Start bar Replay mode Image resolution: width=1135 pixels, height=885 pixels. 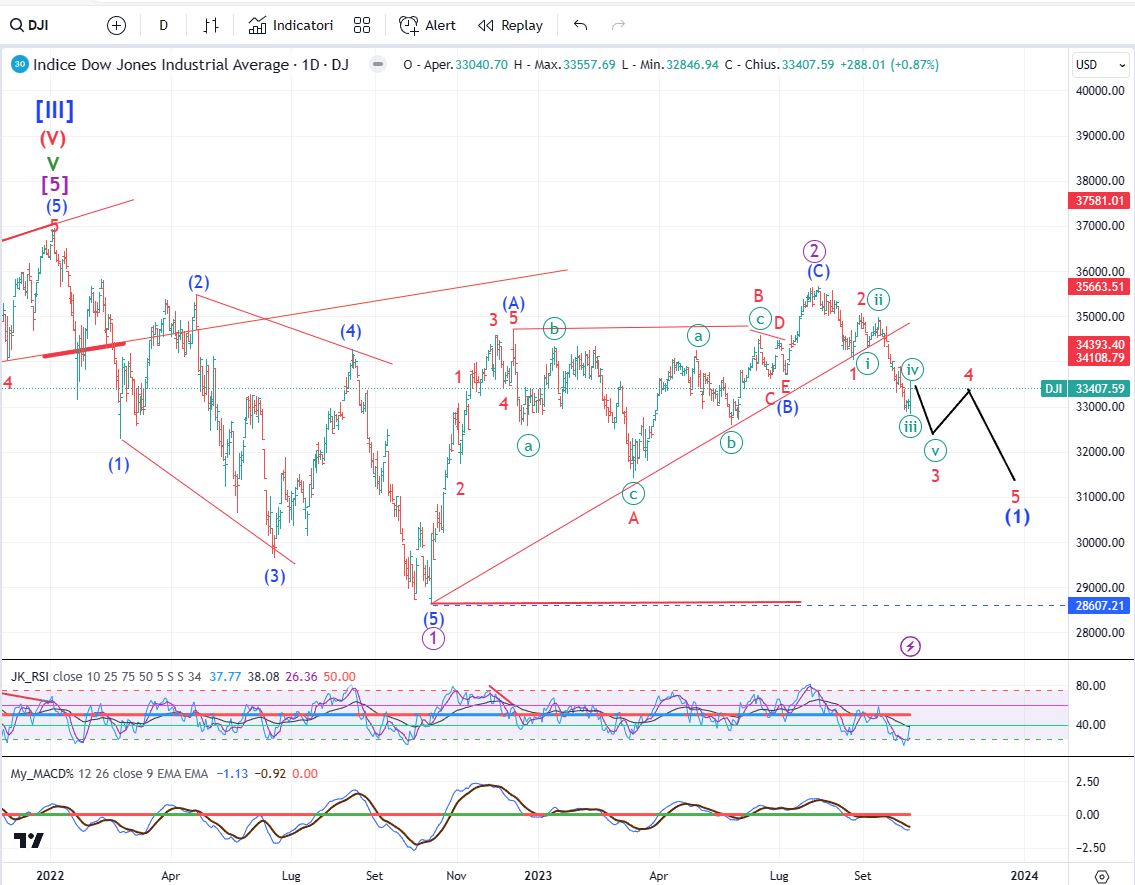click(x=510, y=25)
